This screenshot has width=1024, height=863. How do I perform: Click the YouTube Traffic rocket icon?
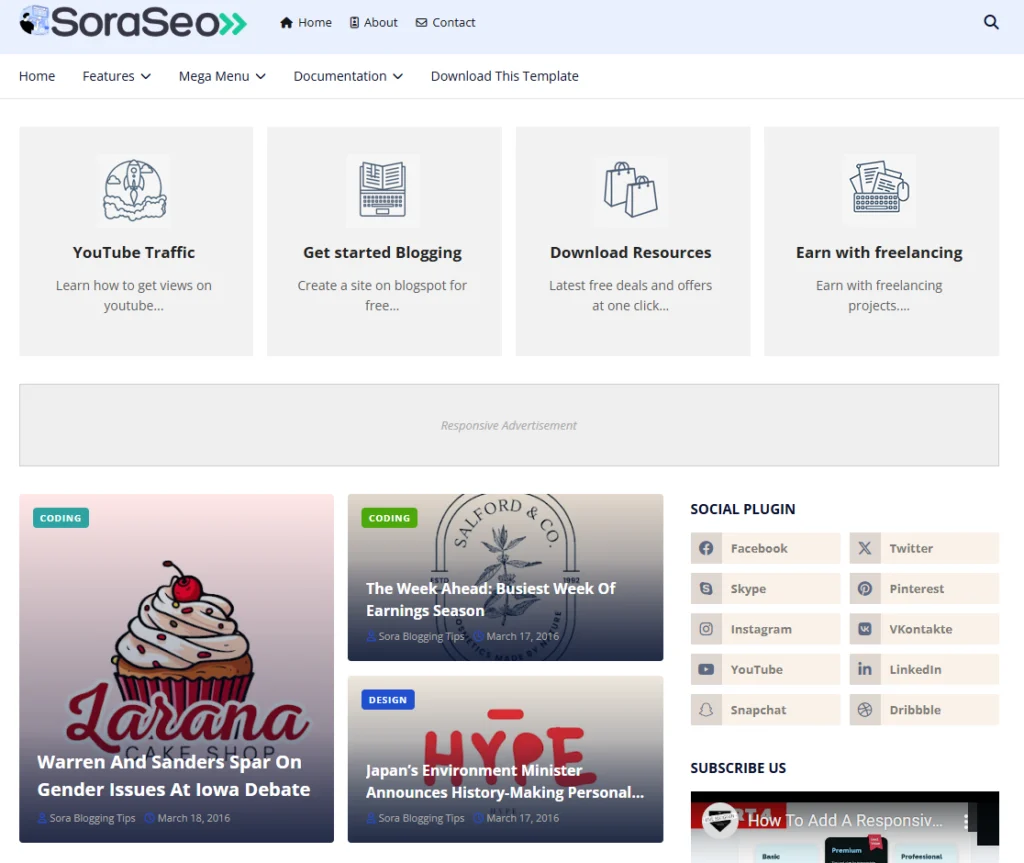coord(134,190)
